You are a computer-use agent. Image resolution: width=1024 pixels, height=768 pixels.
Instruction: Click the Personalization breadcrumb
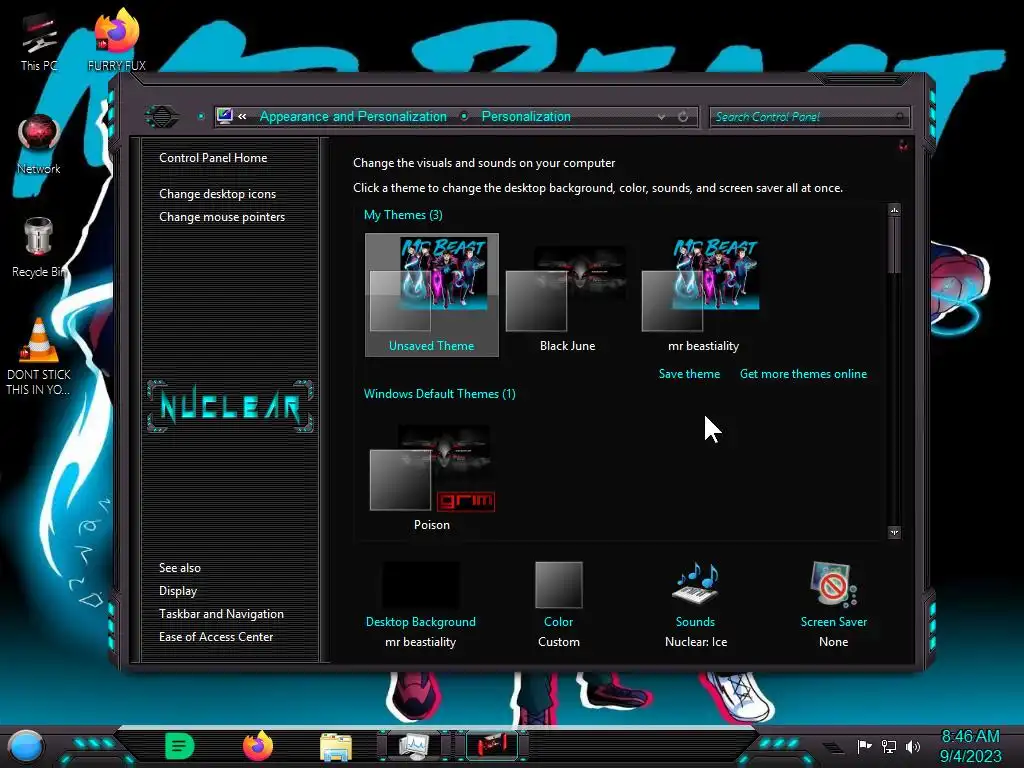526,116
